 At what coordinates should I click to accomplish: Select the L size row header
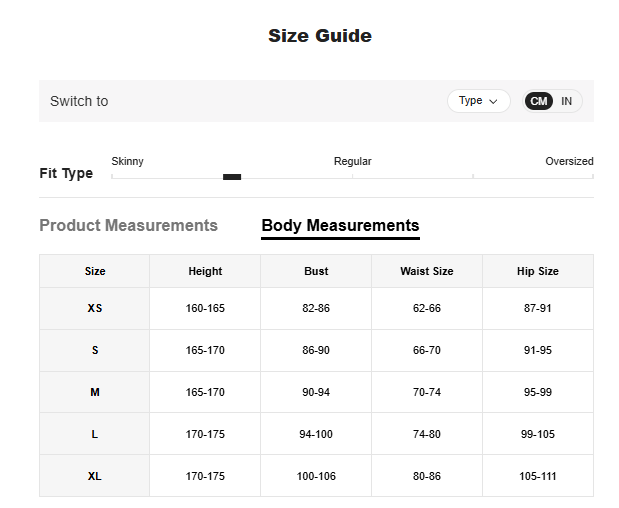tap(95, 434)
